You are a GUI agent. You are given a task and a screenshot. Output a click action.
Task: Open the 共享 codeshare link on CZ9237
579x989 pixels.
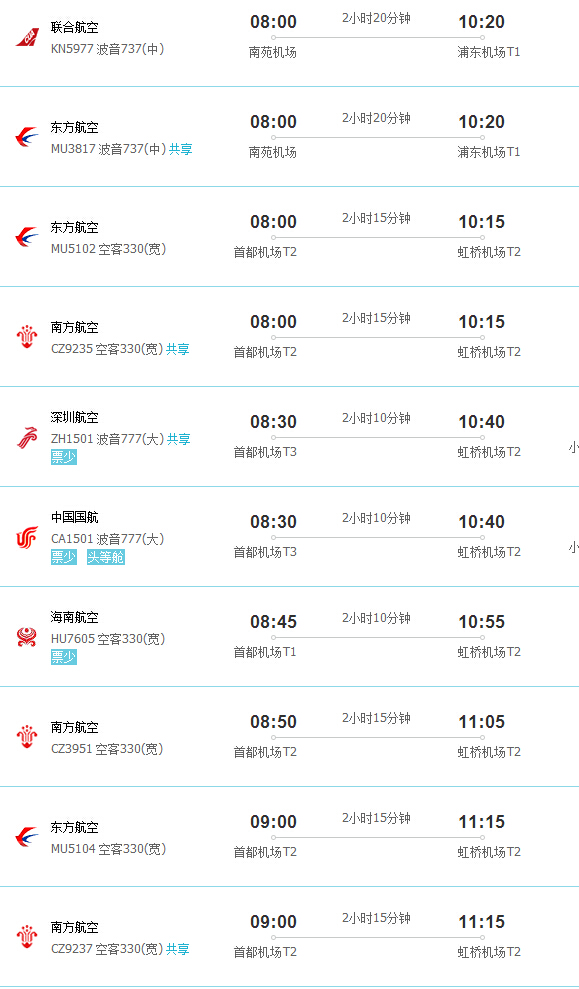pyautogui.click(x=177, y=949)
